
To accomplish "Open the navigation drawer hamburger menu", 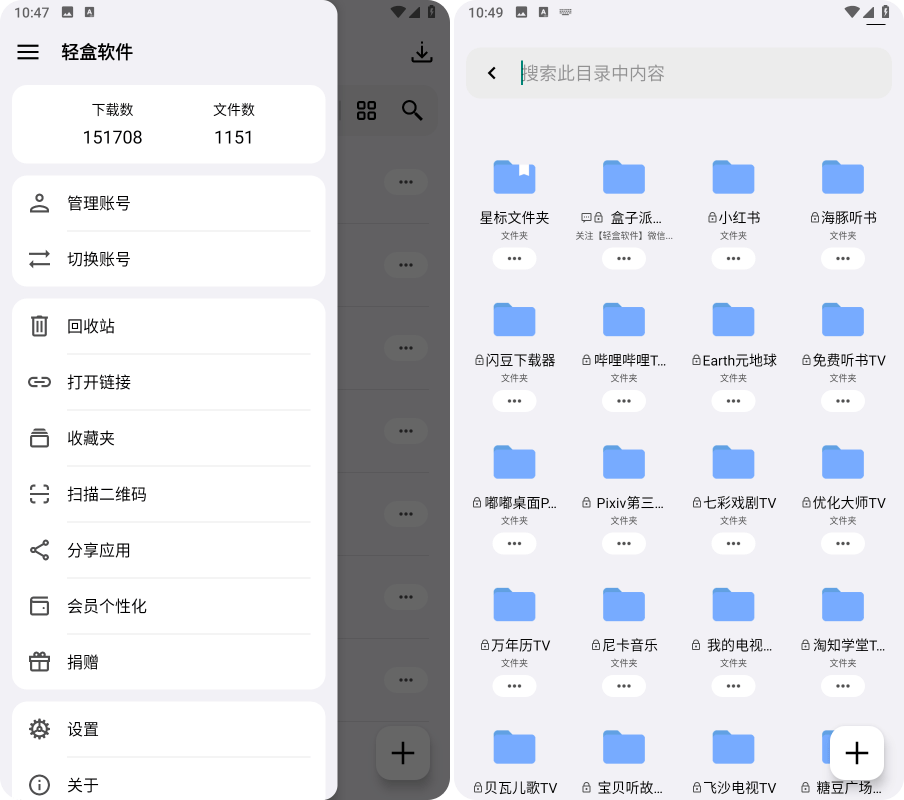I will coord(27,52).
